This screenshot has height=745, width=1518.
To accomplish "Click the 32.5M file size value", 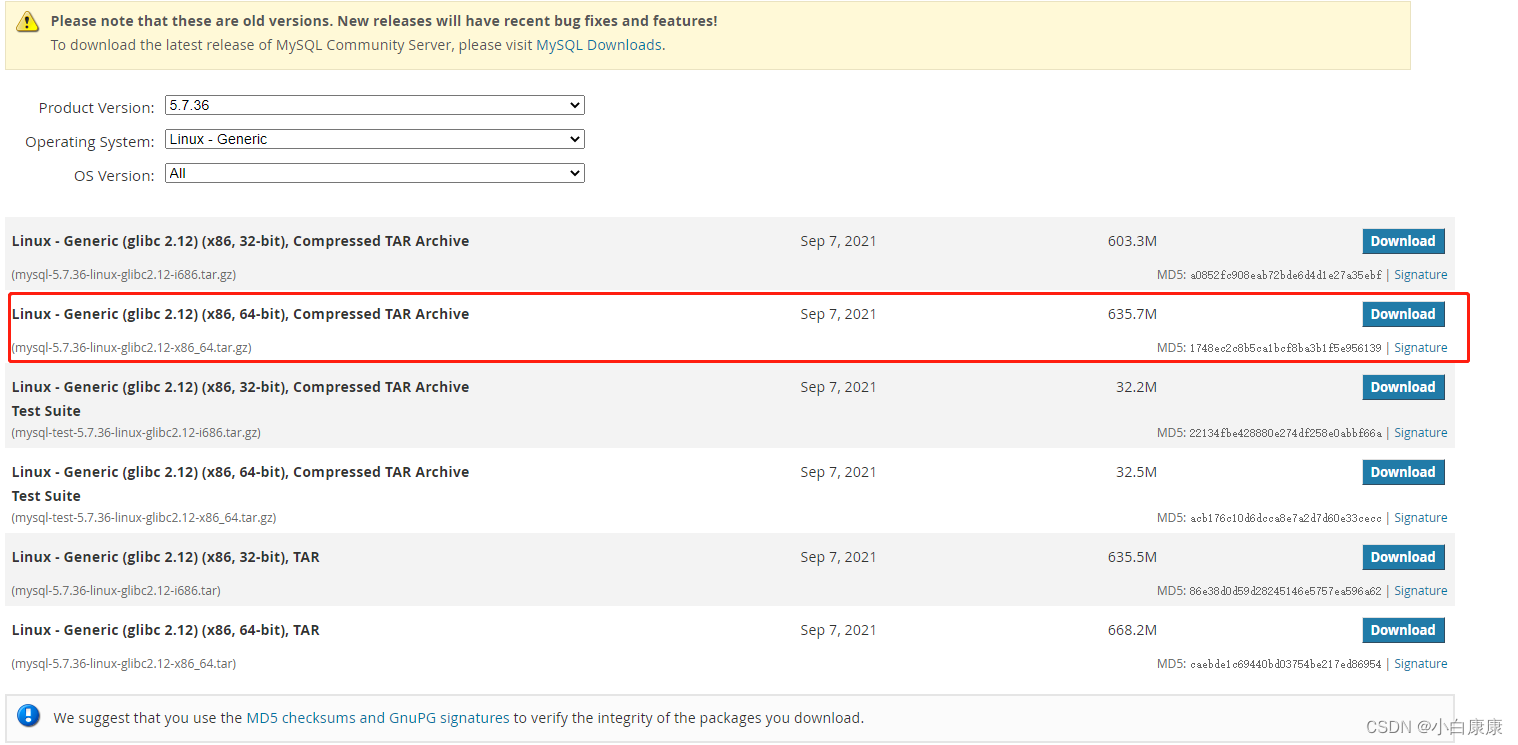I will [x=1136, y=472].
